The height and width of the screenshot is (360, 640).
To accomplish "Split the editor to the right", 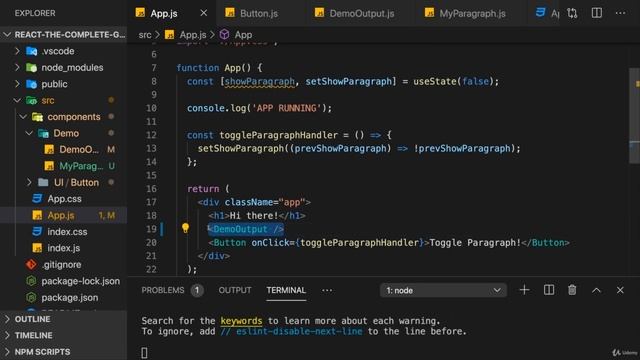I will pyautogui.click(x=597, y=13).
